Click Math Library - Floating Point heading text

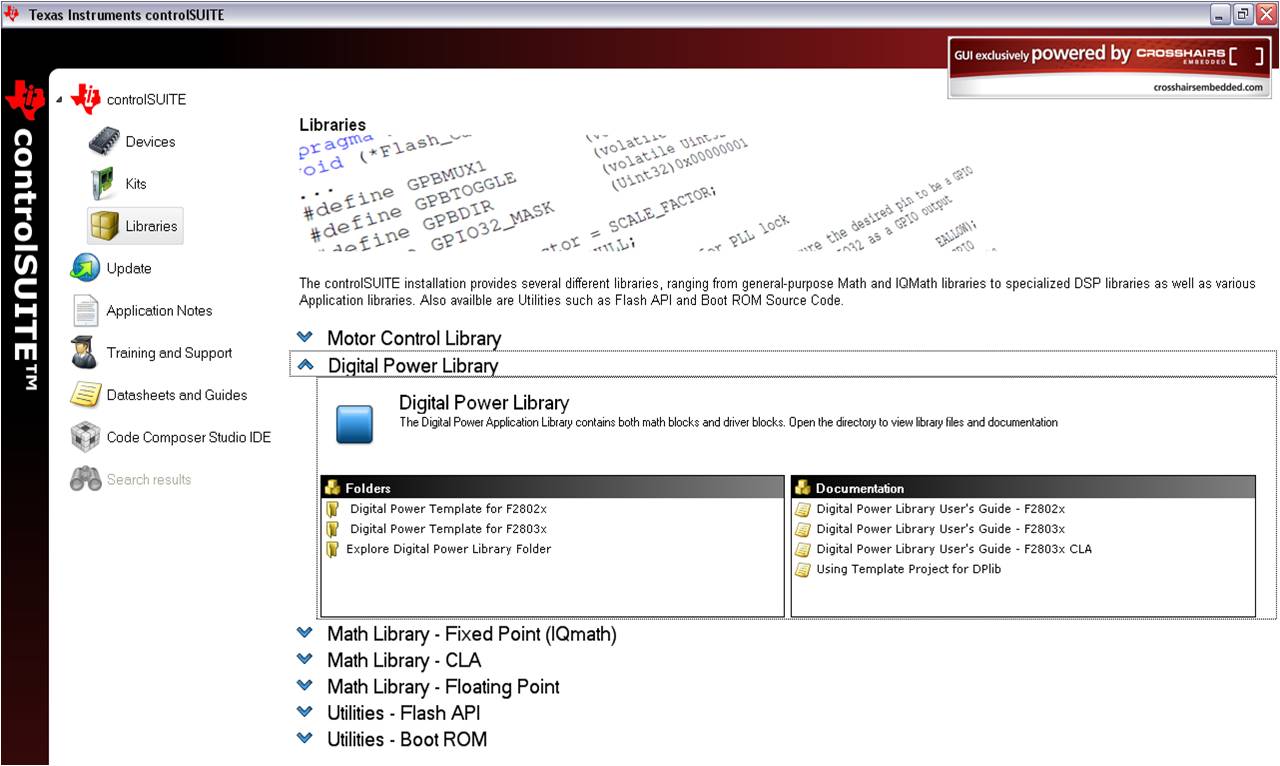pyautogui.click(x=443, y=687)
